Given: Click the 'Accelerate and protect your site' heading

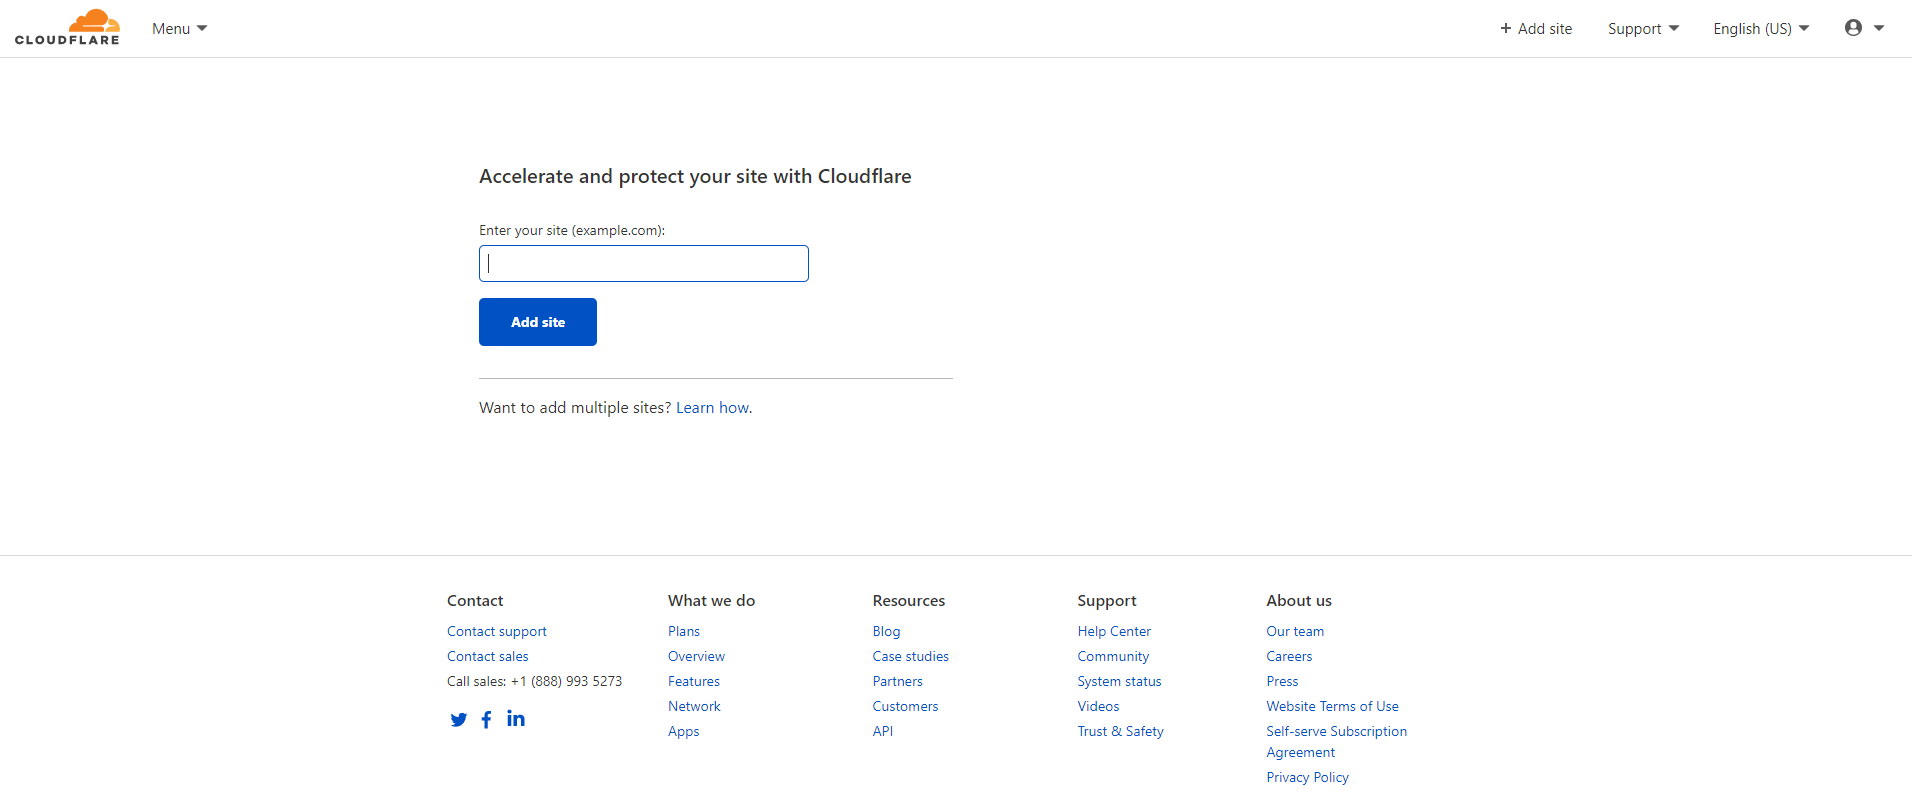Looking at the screenshot, I should (695, 176).
